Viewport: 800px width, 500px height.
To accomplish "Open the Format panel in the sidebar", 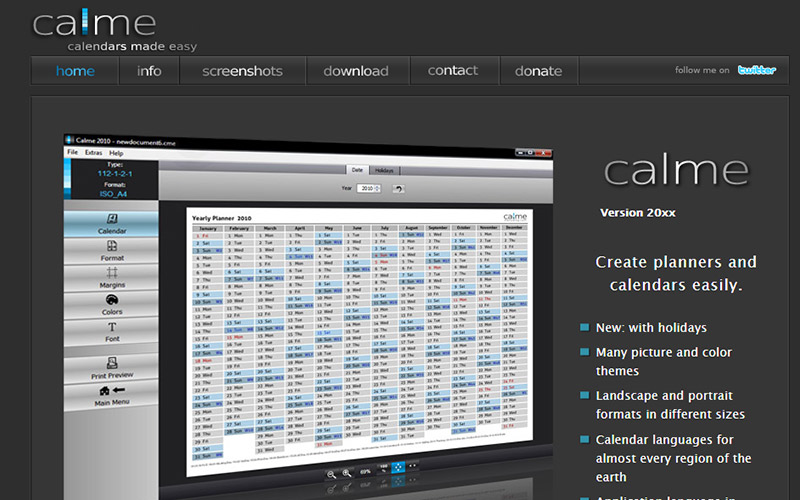I will point(111,251).
